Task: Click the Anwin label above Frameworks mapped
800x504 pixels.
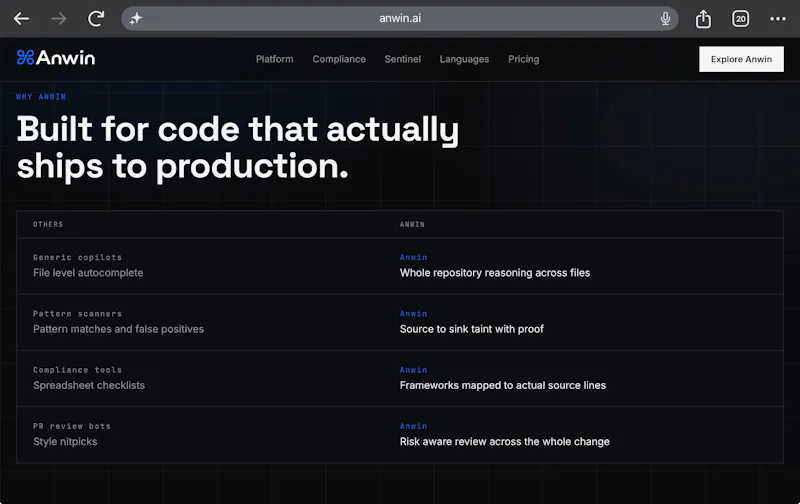Action: (x=413, y=369)
